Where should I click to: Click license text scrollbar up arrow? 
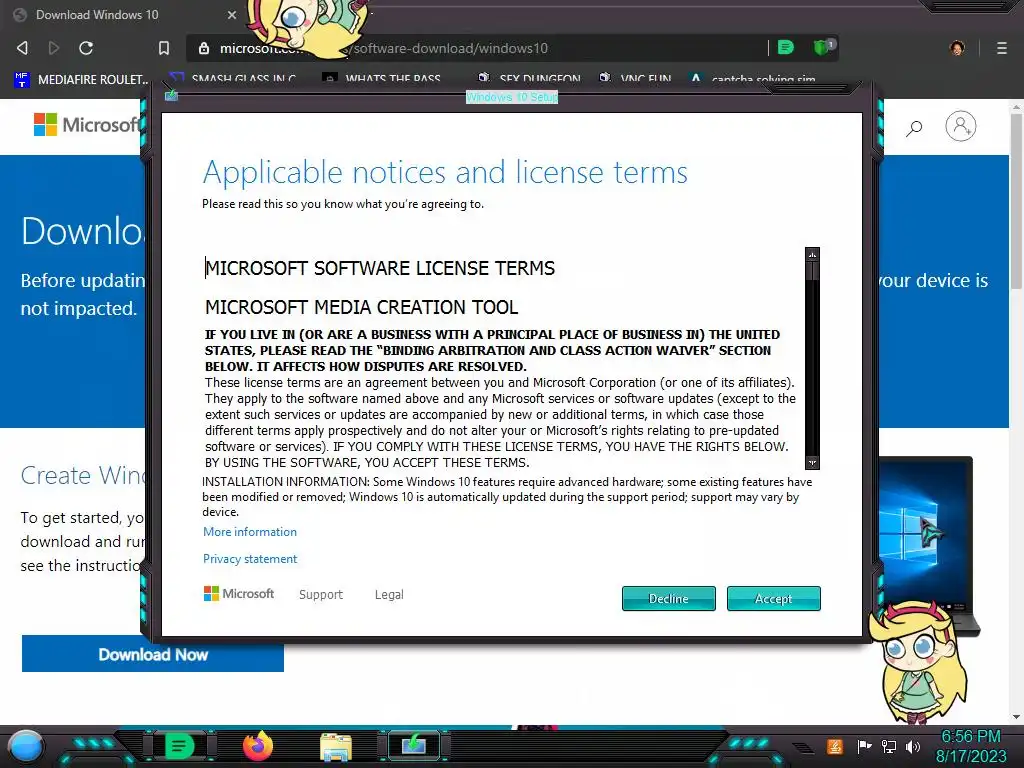[812, 254]
